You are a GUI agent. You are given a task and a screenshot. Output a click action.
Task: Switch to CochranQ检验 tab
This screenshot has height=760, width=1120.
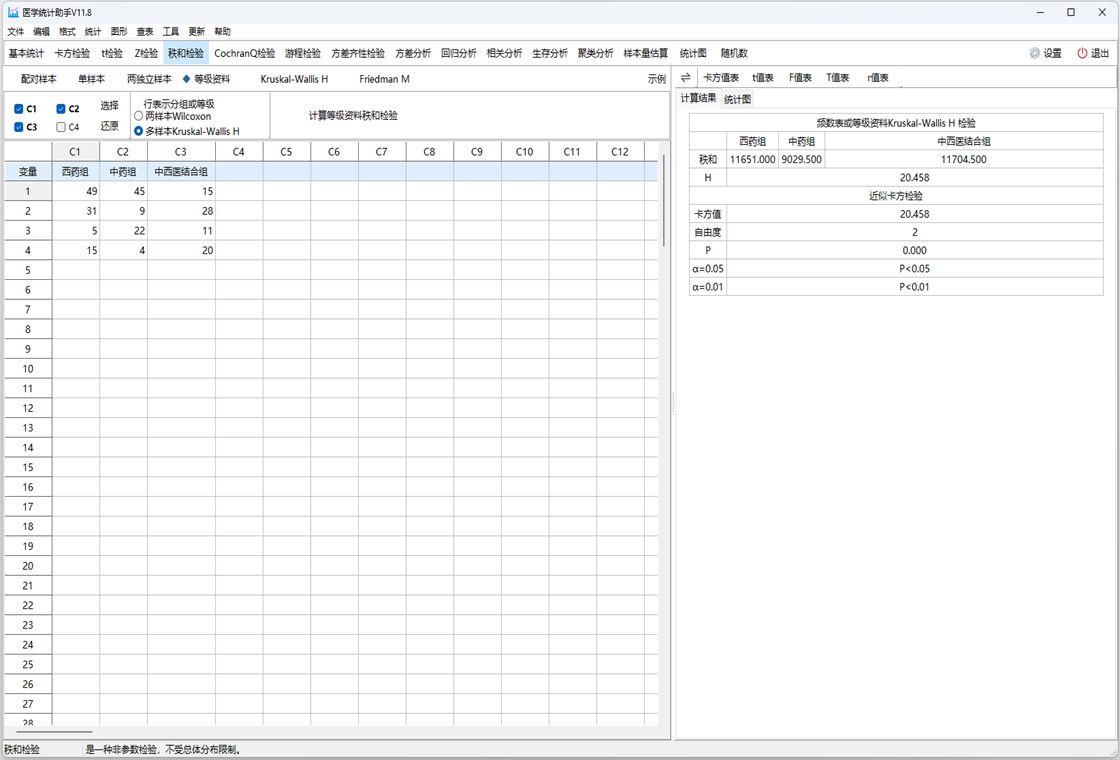click(x=244, y=54)
